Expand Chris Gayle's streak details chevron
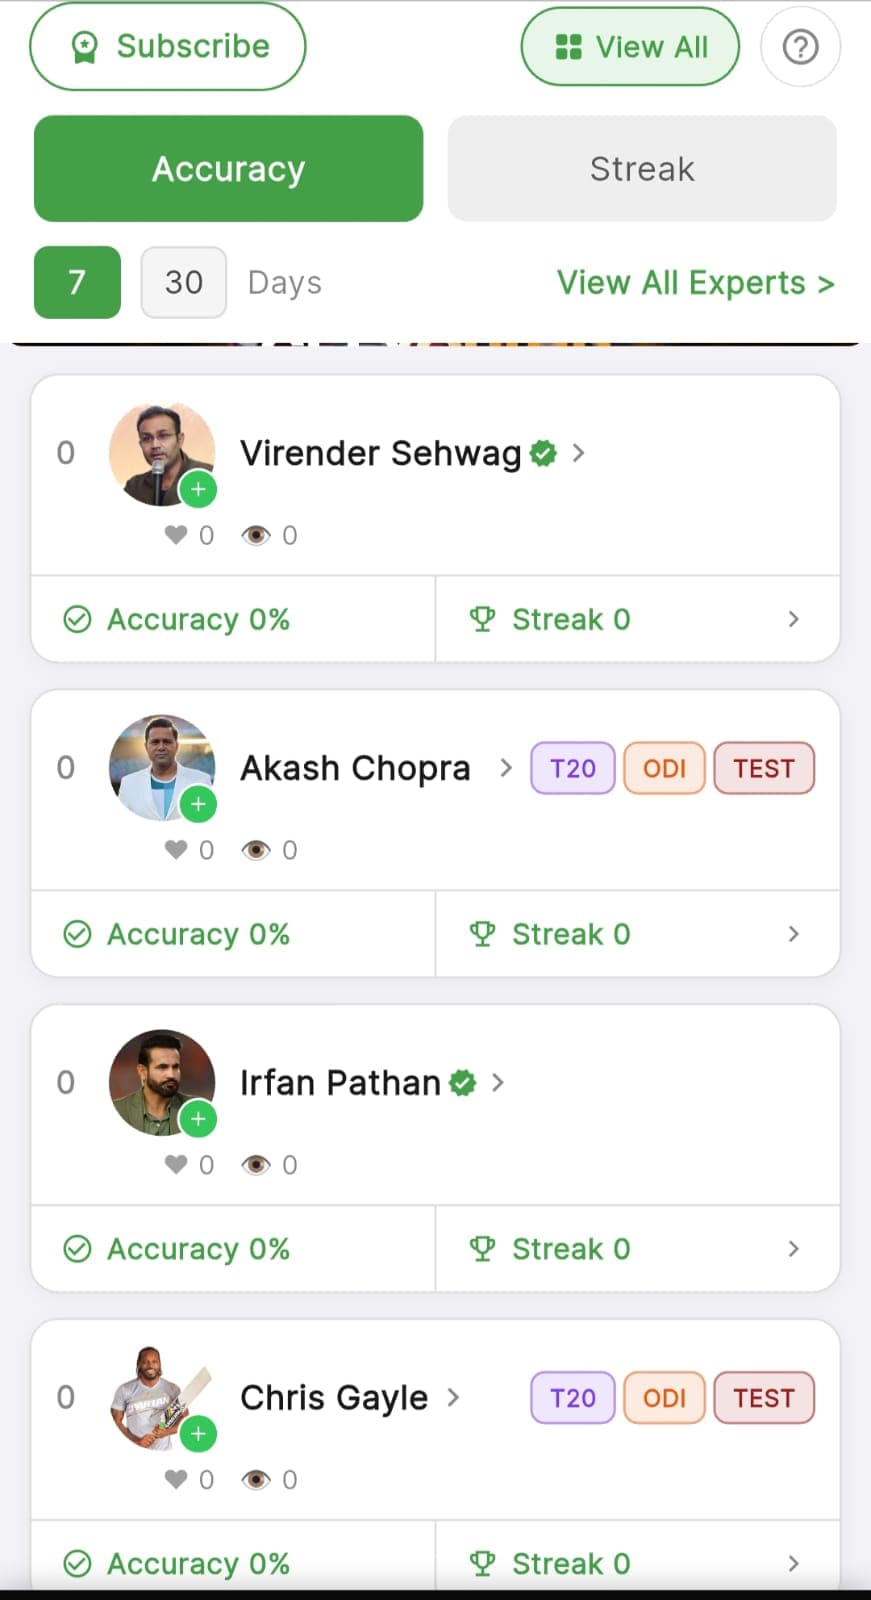Screen dimensions: 871x1600 [793, 1563]
